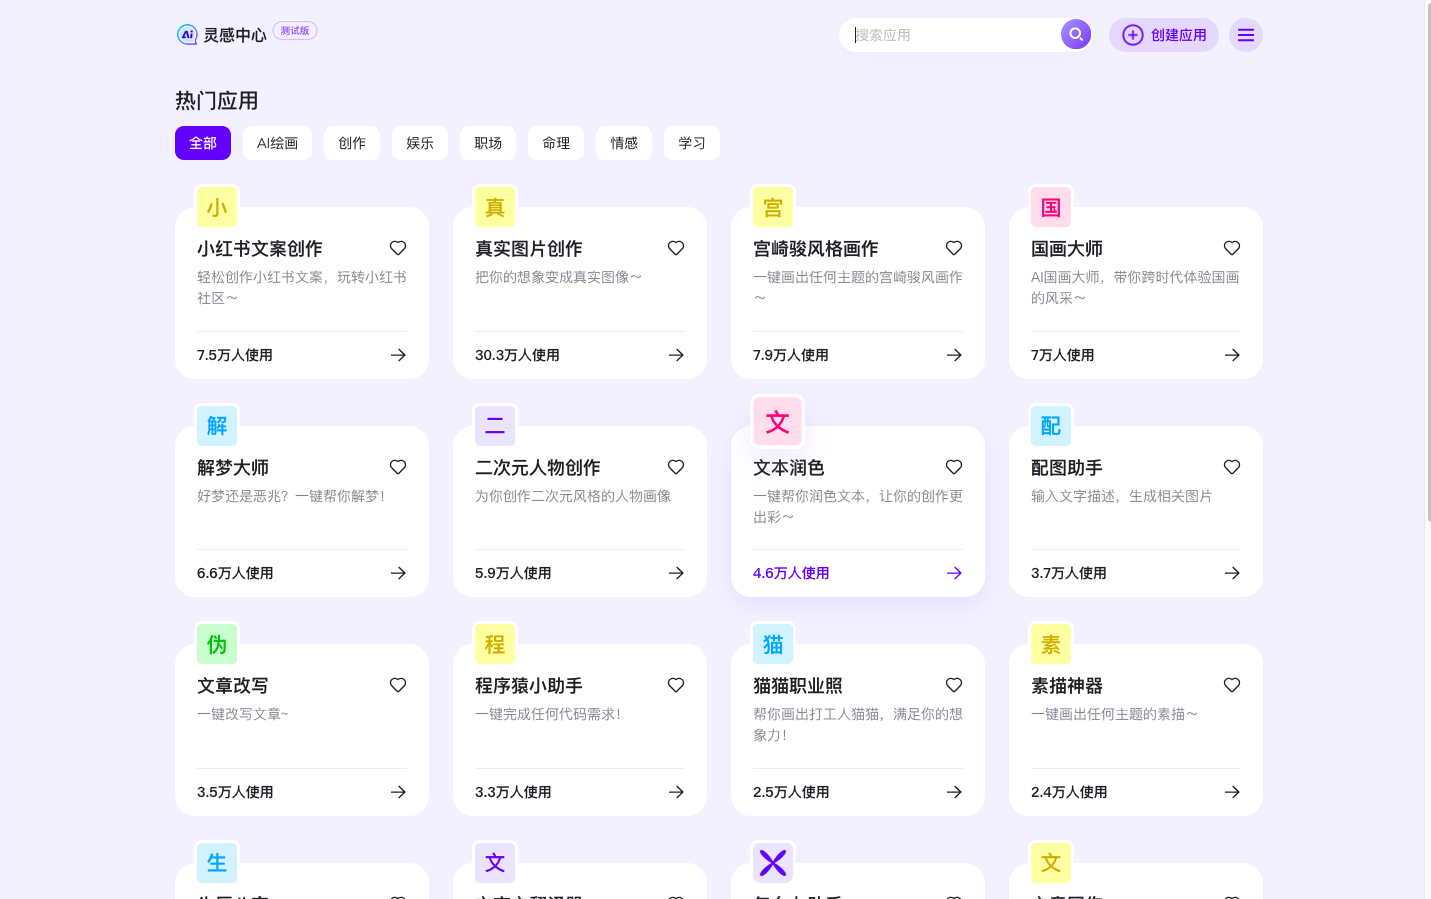1431x899 pixels.
Task: Click the 灵感中心 logo
Action: click(222, 35)
